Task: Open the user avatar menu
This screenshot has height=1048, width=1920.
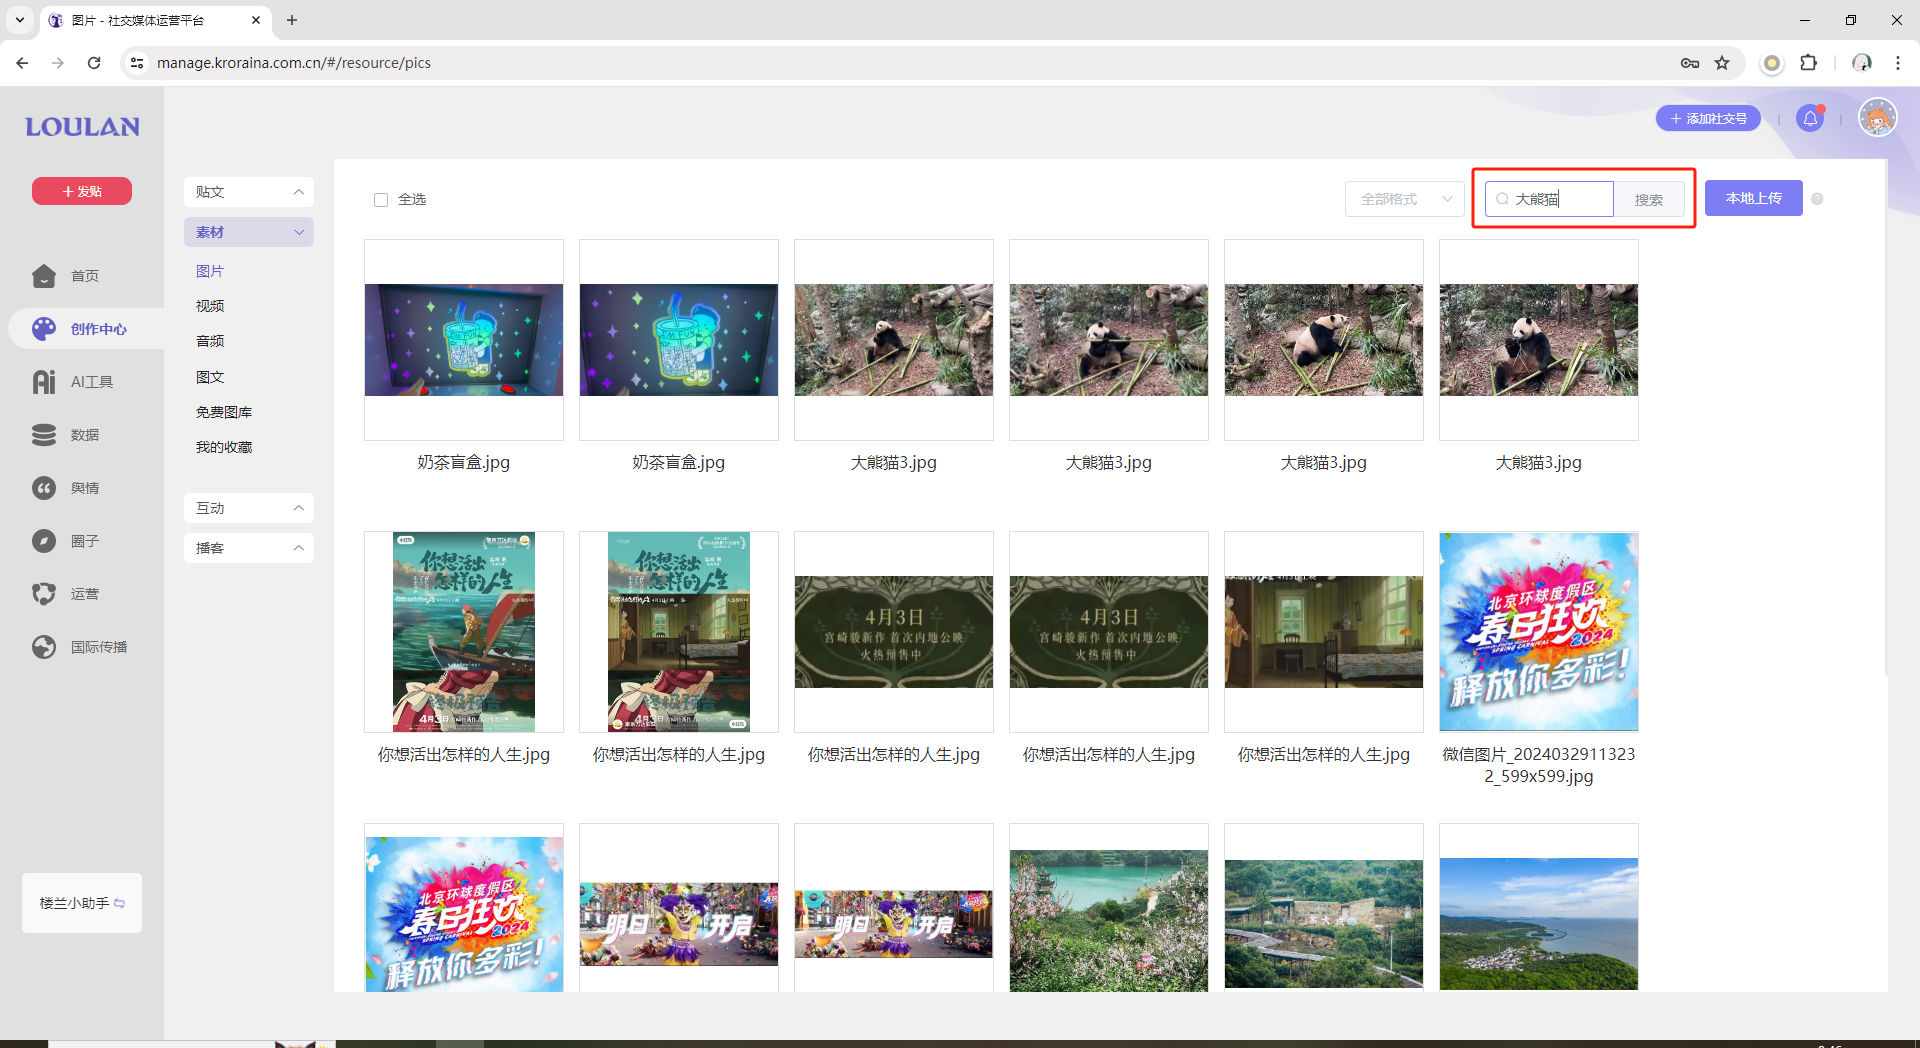Action: [1878, 118]
